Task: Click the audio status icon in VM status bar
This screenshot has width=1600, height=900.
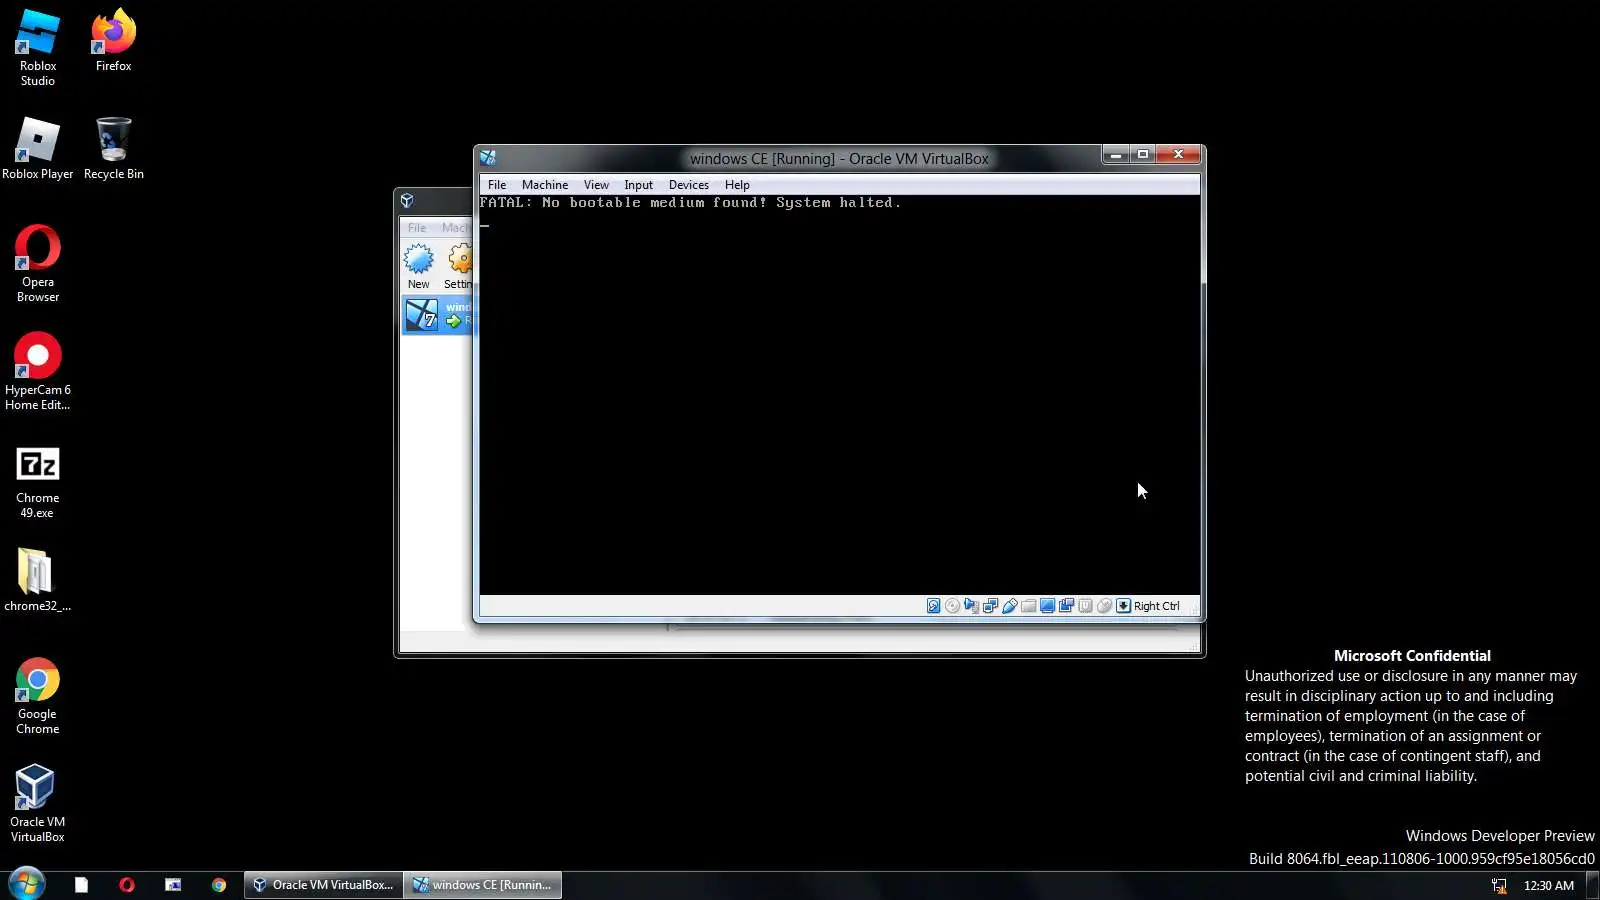Action: tap(971, 606)
